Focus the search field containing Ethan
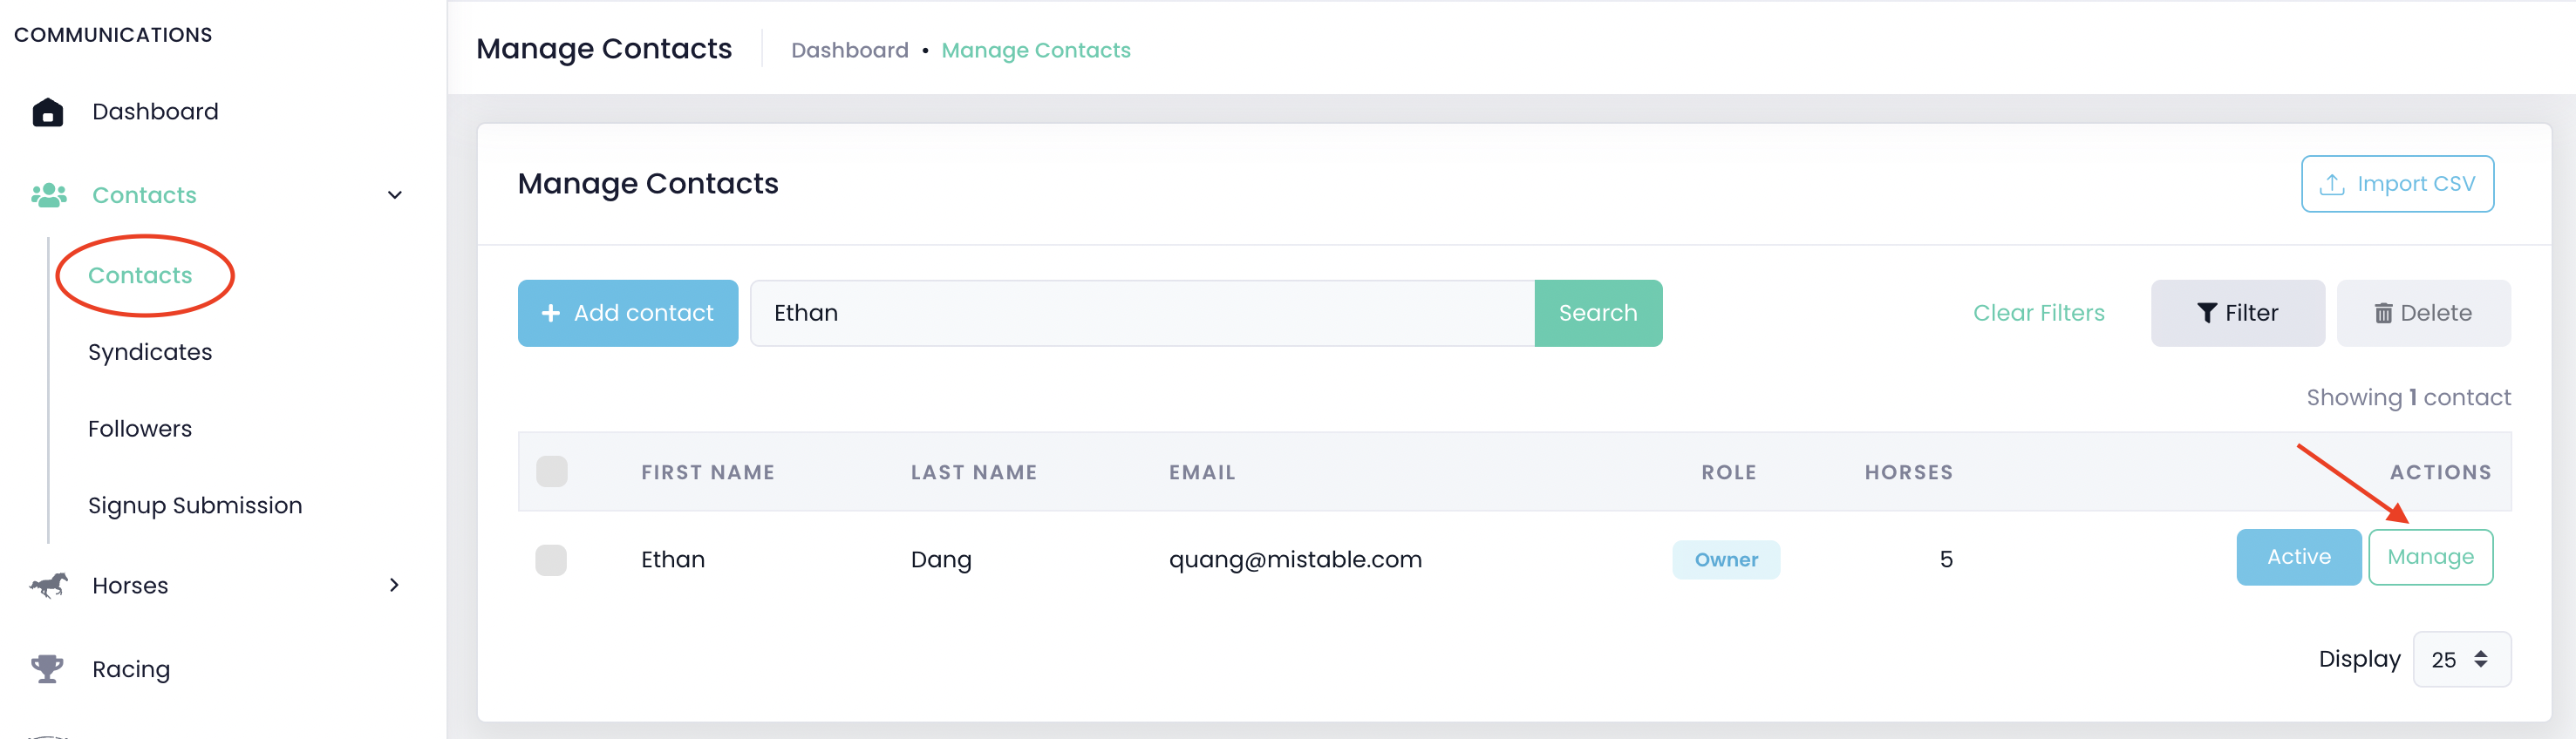 pos(1141,313)
